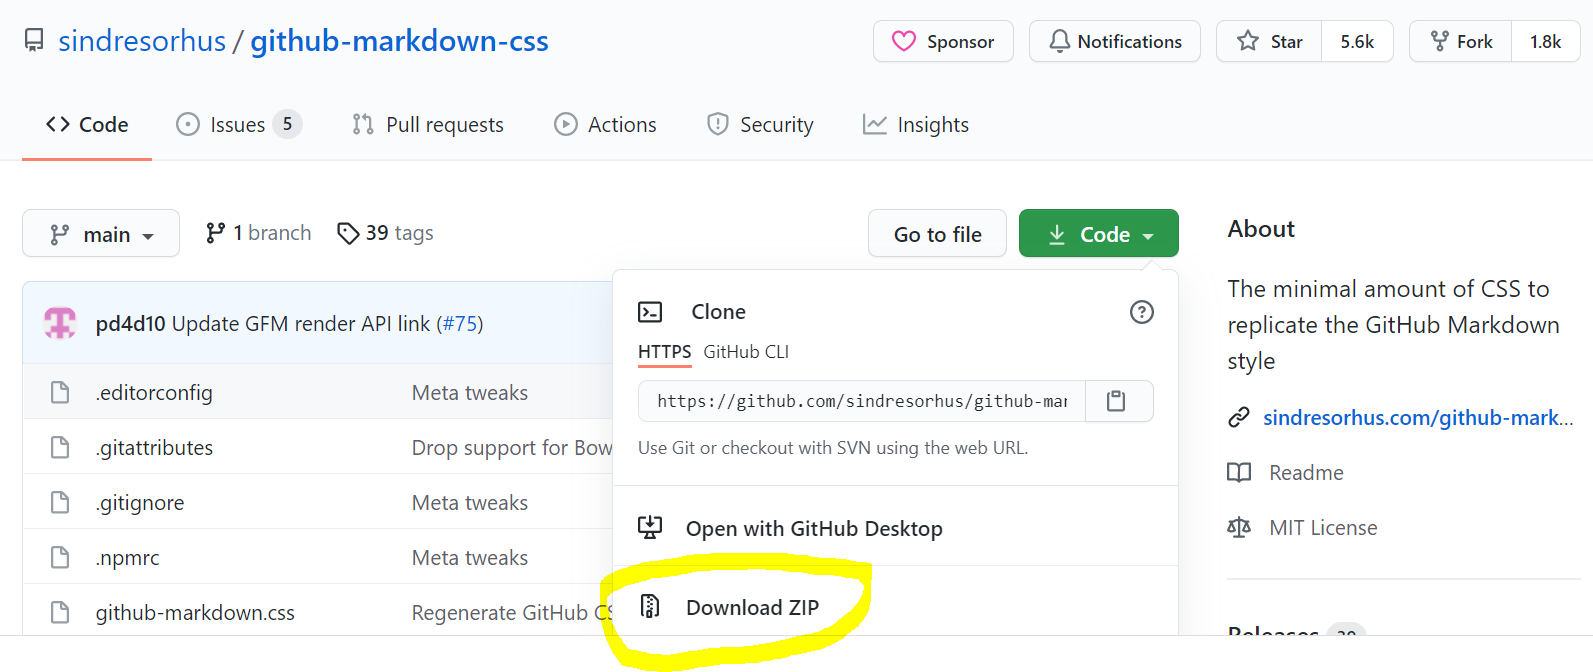The image size is (1593, 672).
Task: Open the Notifications bell button
Action: (1115, 41)
